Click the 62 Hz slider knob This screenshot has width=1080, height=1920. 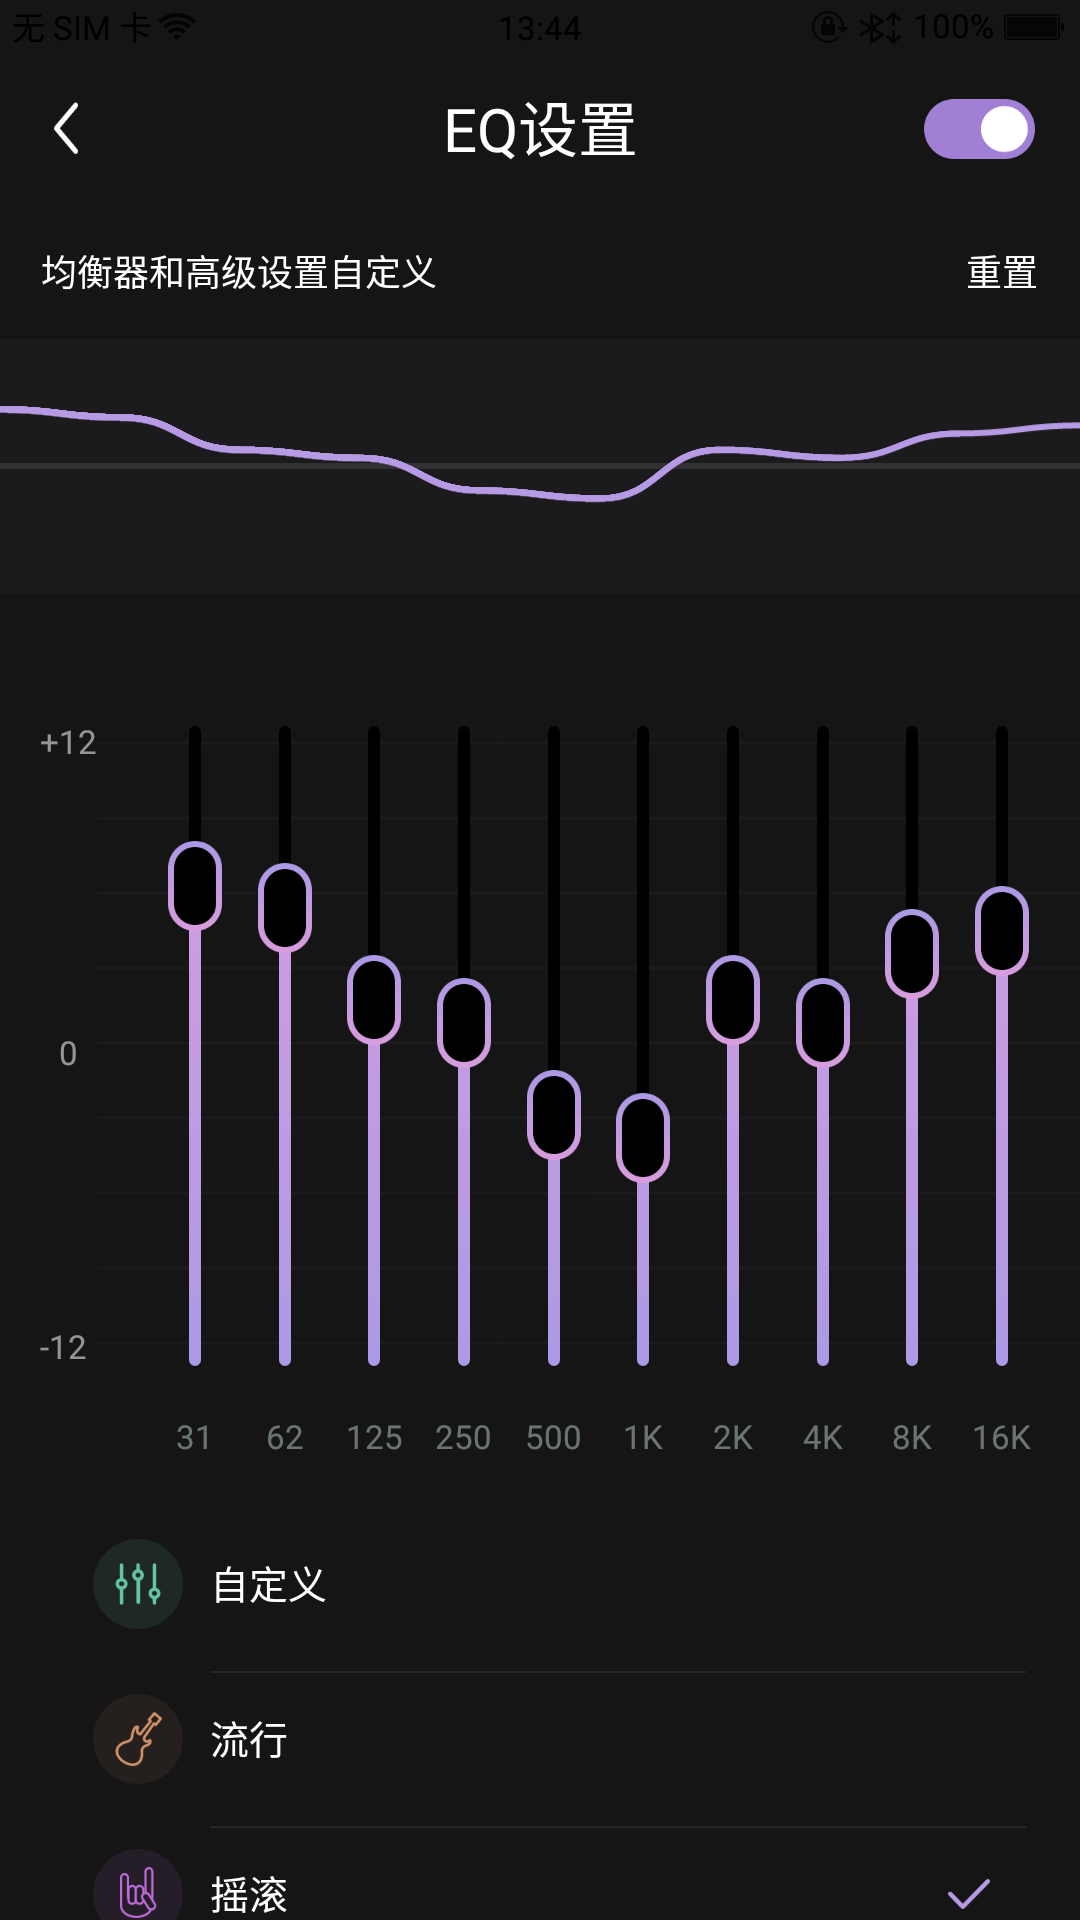pyautogui.click(x=285, y=908)
